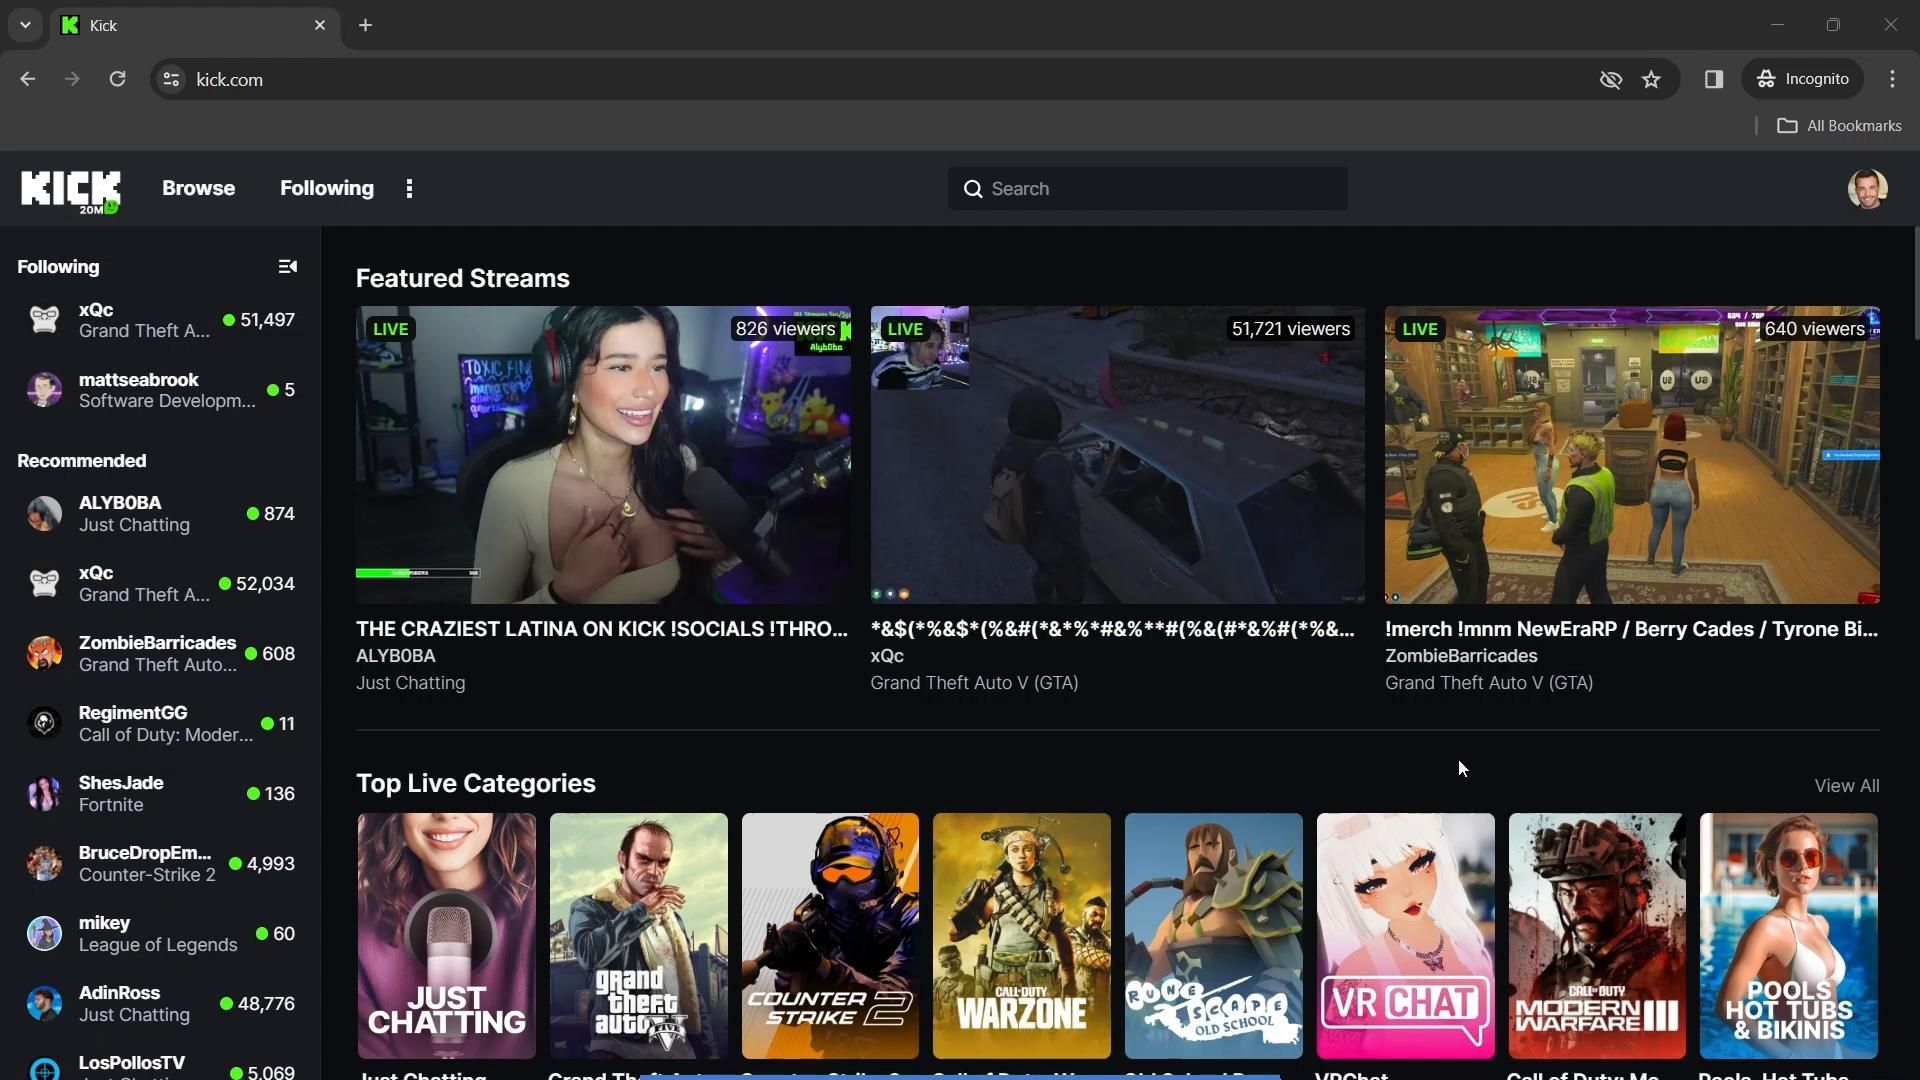Viewport: 1920px width, 1080px height.
Task: Open a new browser tab
Action: coord(365,25)
